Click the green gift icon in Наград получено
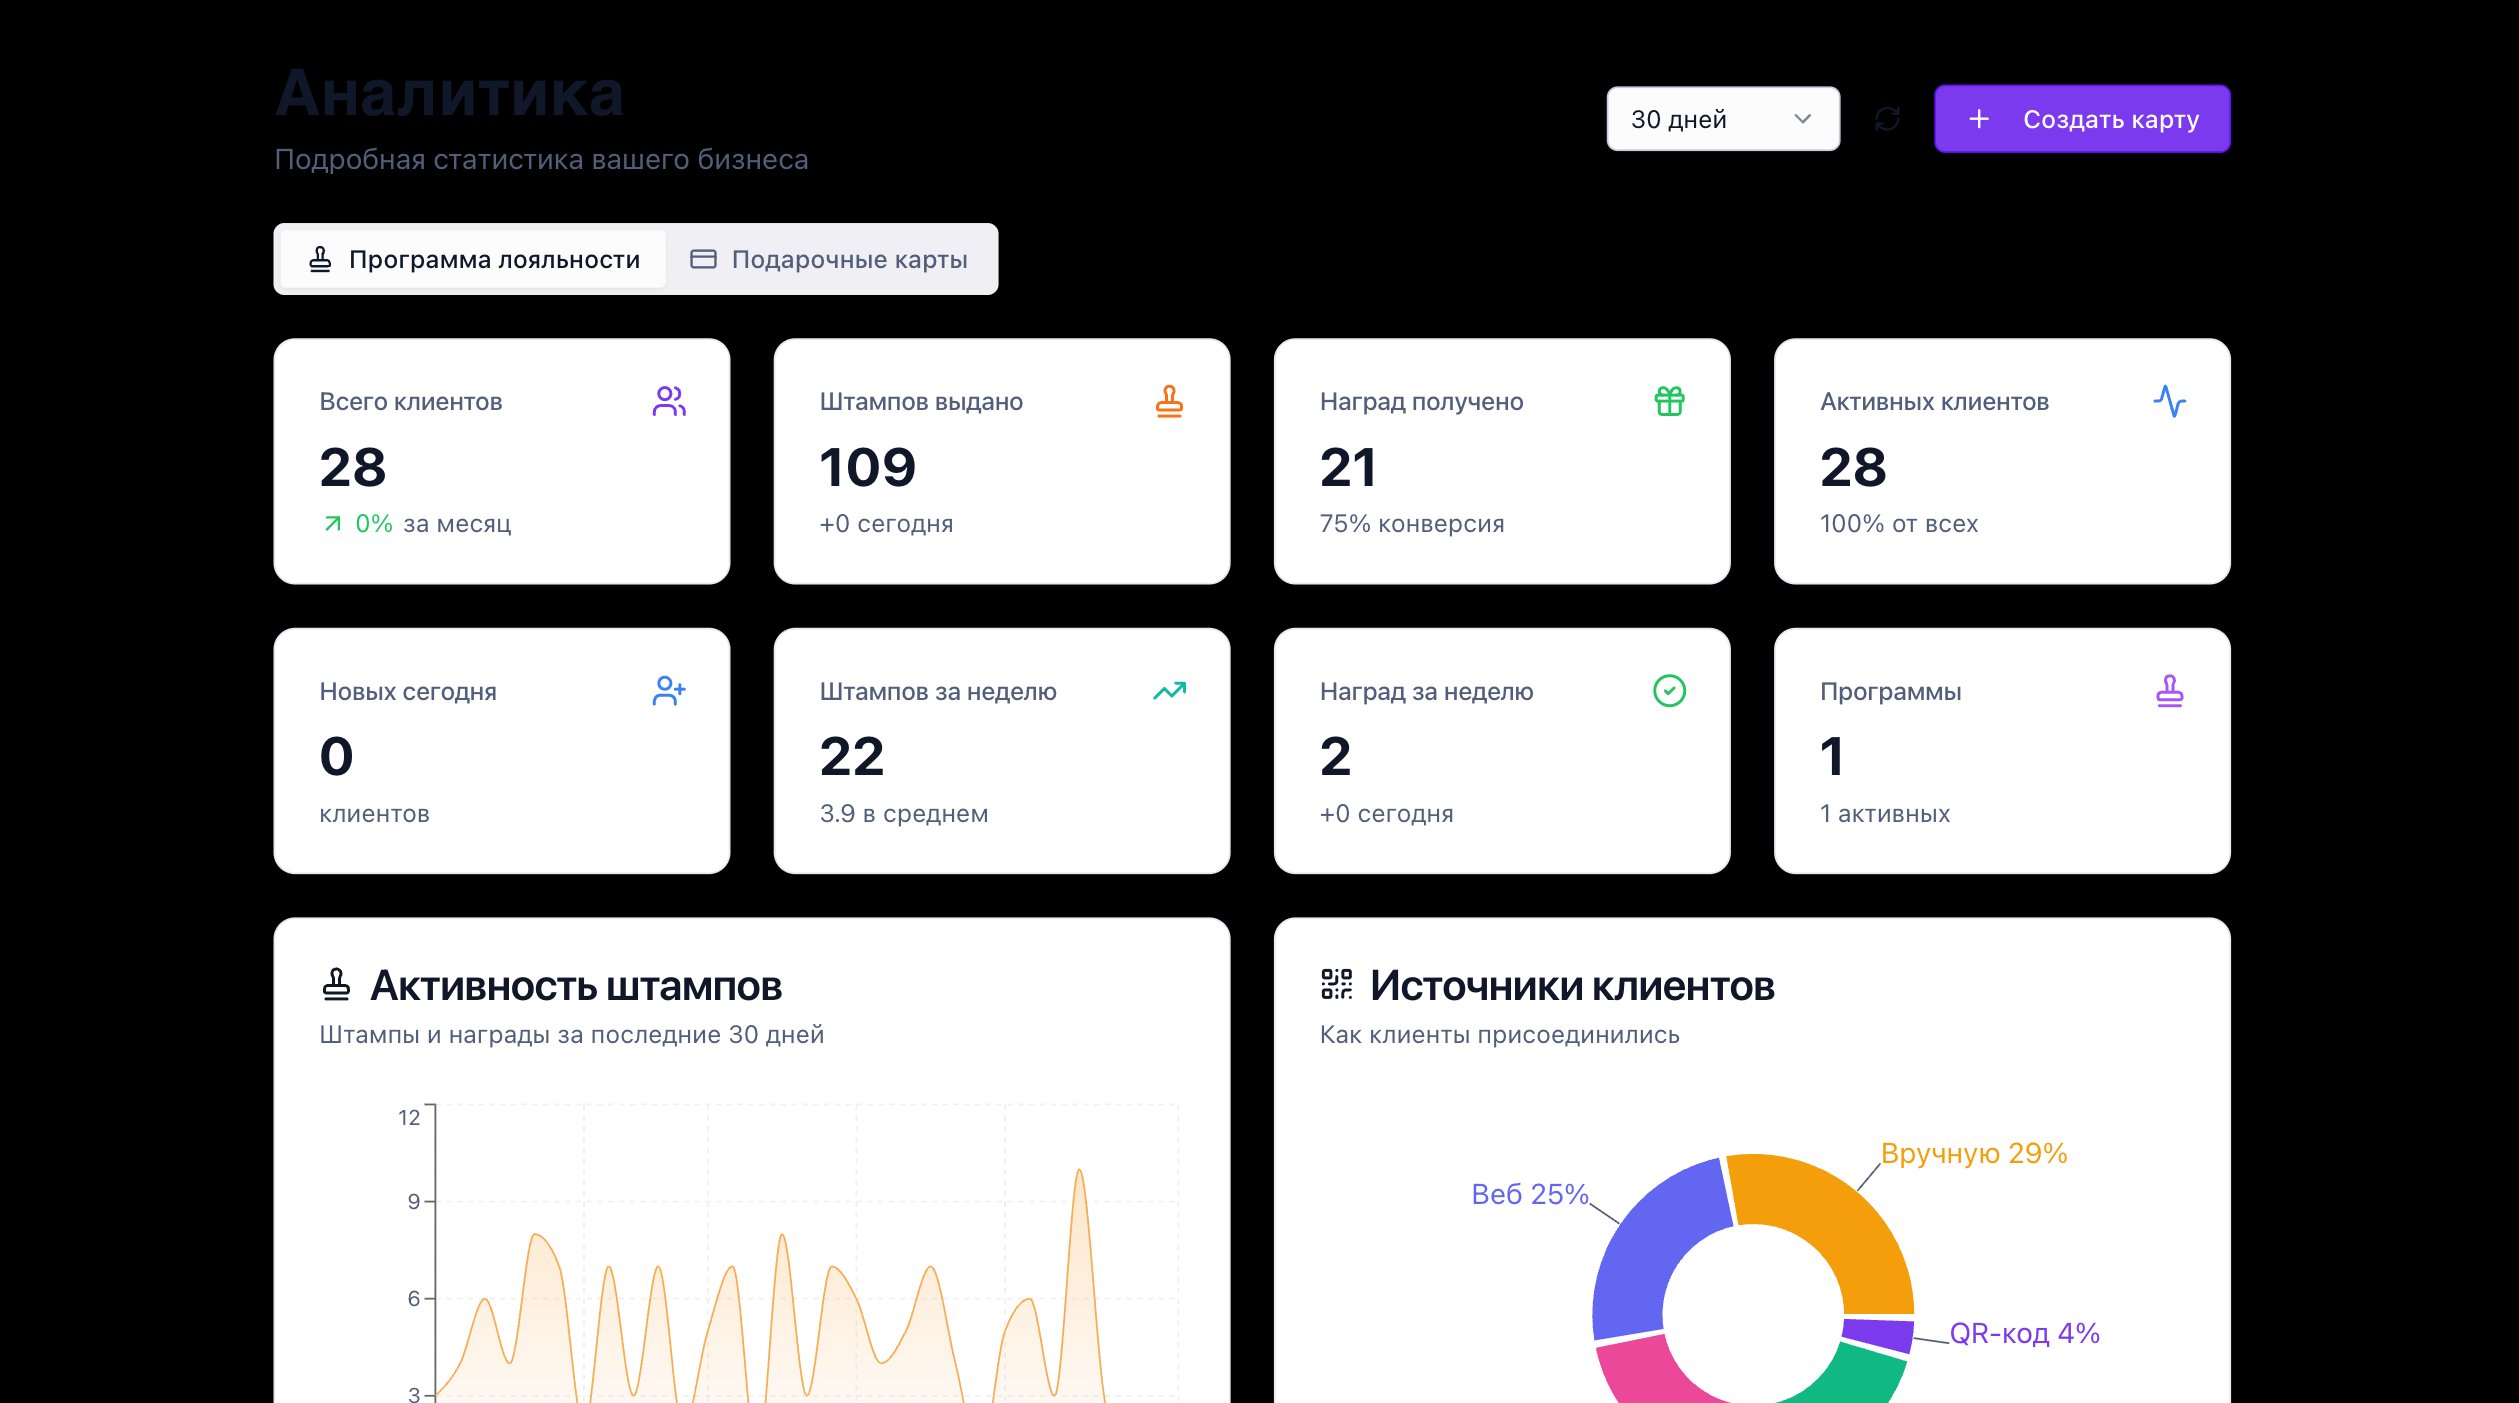The width and height of the screenshot is (2519, 1403). click(x=1669, y=401)
